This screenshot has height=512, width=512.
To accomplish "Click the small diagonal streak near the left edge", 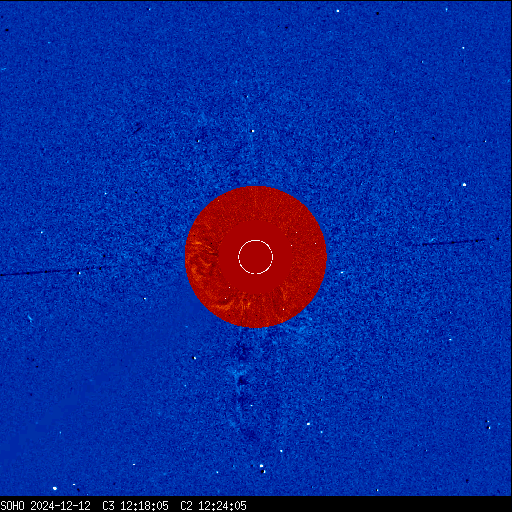I will pyautogui.click(x=30, y=318).
